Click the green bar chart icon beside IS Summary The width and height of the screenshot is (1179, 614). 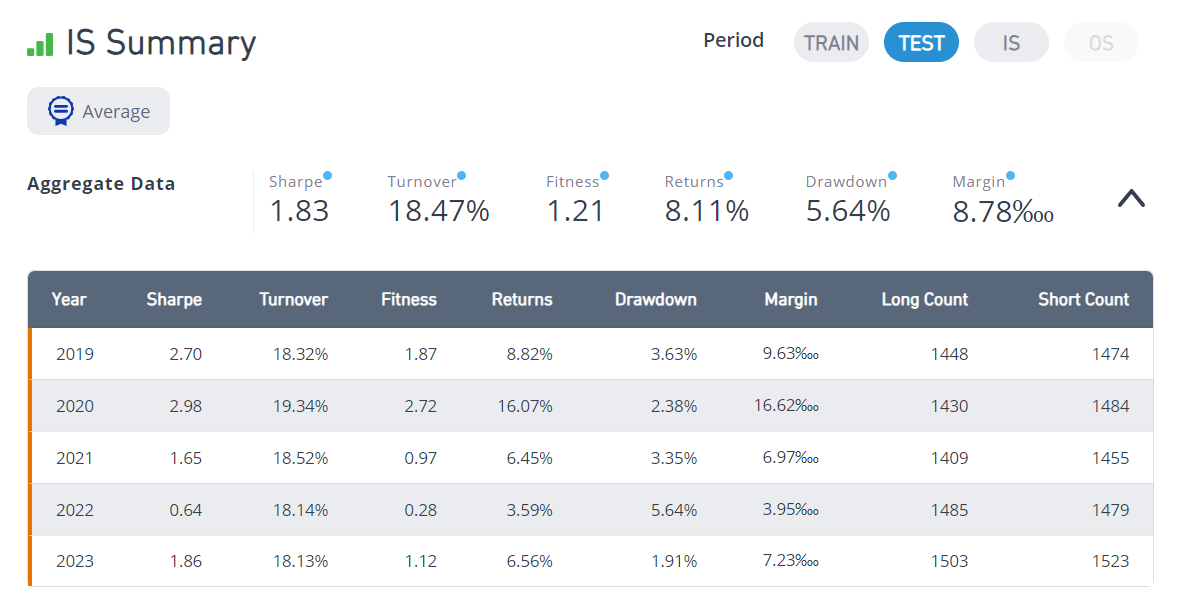(41, 44)
